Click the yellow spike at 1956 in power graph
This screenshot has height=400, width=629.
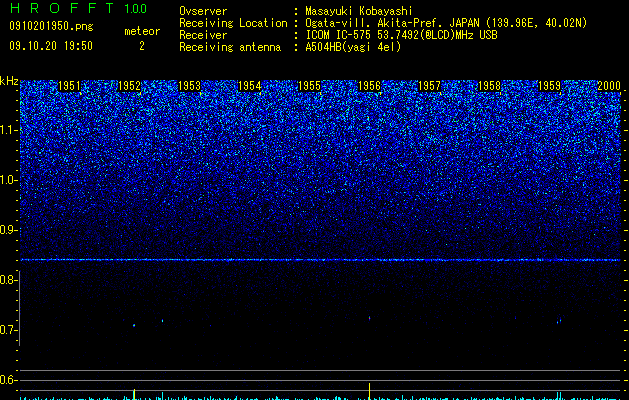pos(369,390)
